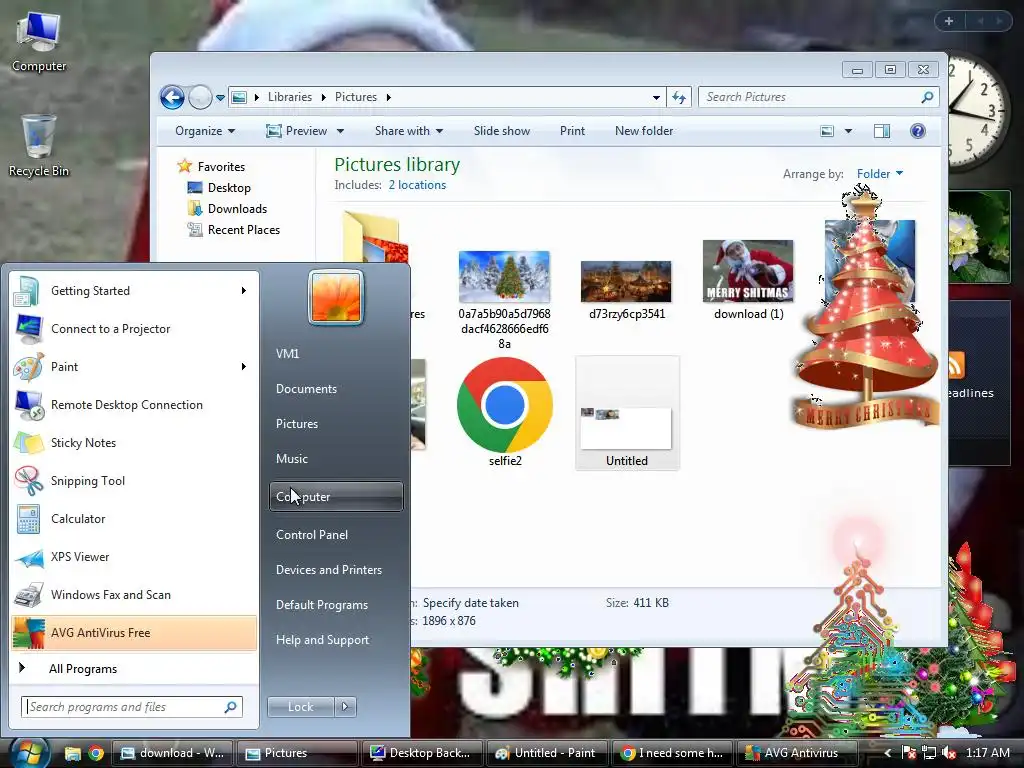Click Print in Explorer toolbar
Screen dimensions: 1024x768
572,131
